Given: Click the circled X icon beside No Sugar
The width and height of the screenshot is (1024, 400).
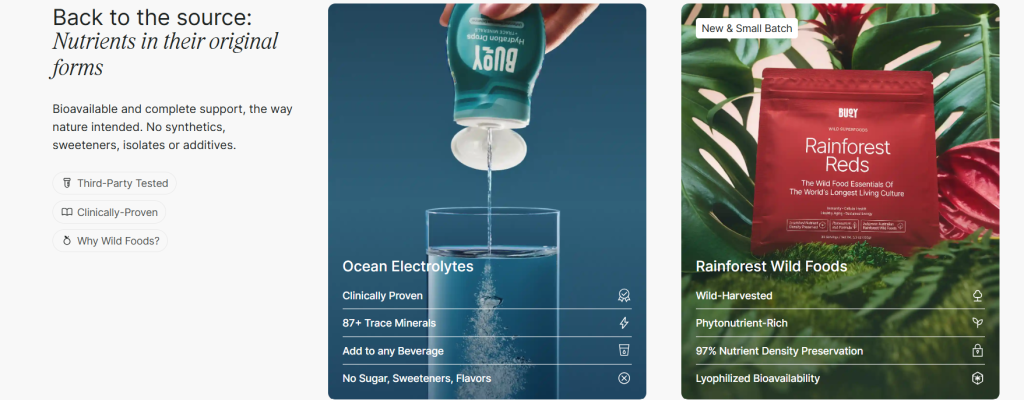Looking at the screenshot, I should coord(624,378).
